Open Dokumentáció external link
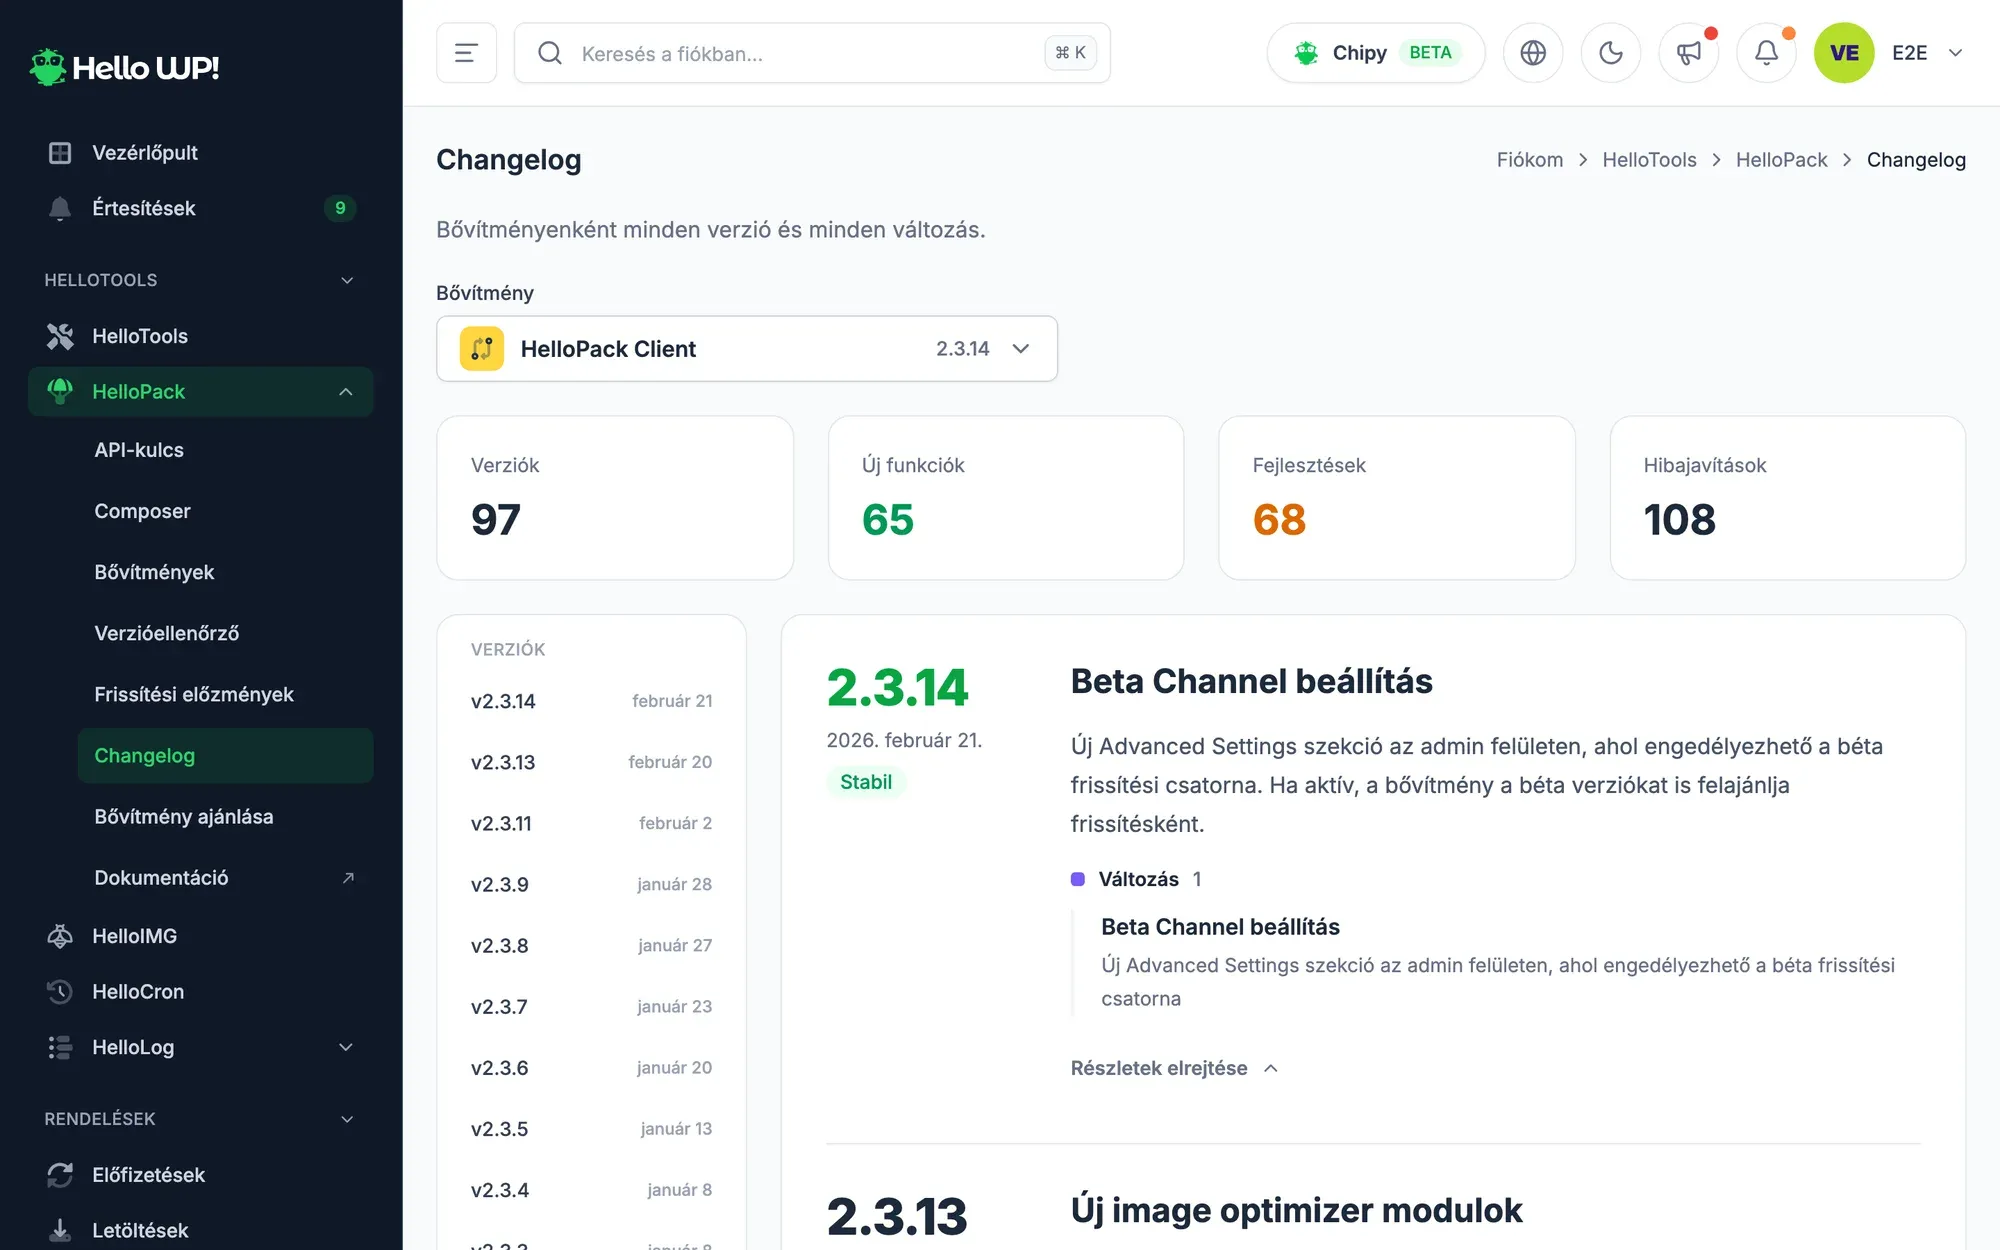Screen dimensions: 2000x1250 pos(225,877)
